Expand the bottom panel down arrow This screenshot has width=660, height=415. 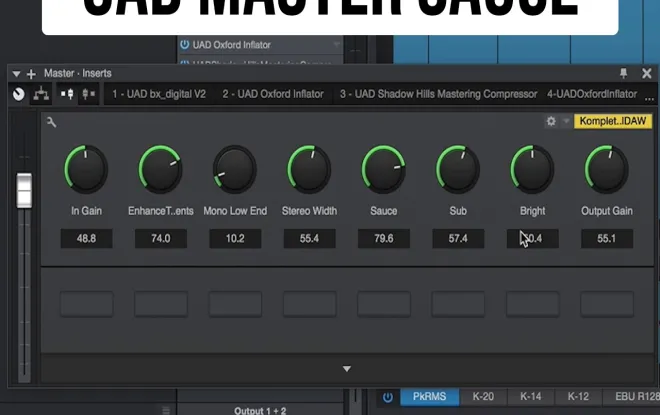pos(347,369)
